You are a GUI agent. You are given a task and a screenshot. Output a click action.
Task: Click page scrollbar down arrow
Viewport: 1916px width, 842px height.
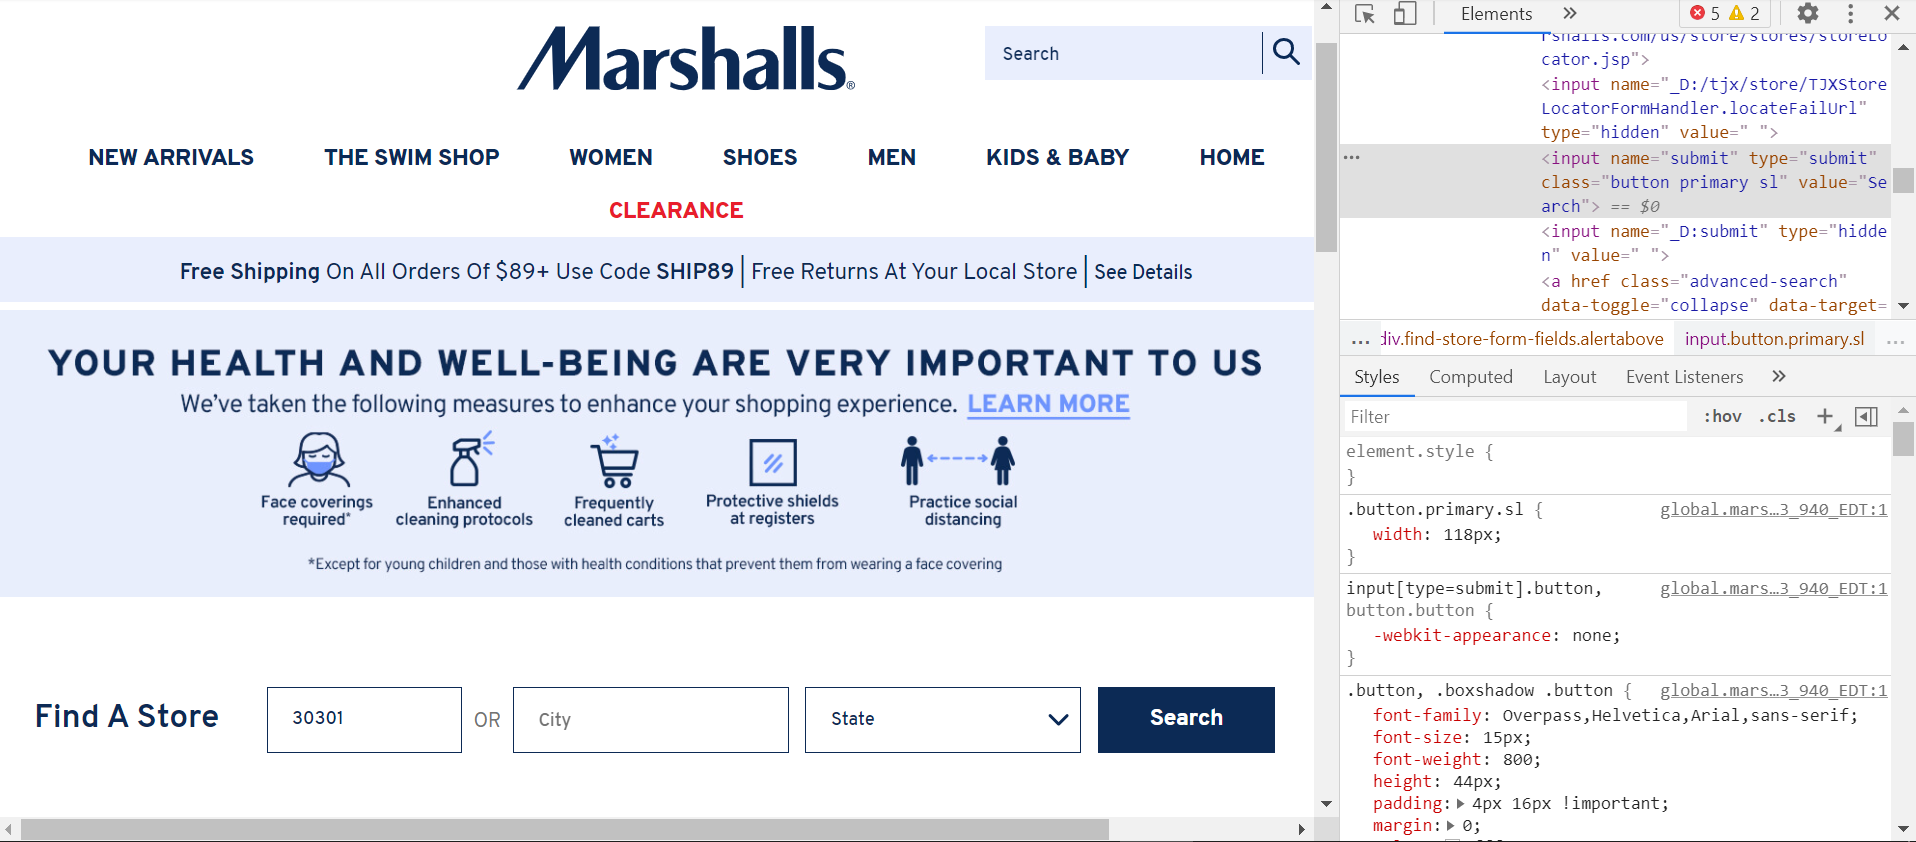click(1326, 804)
